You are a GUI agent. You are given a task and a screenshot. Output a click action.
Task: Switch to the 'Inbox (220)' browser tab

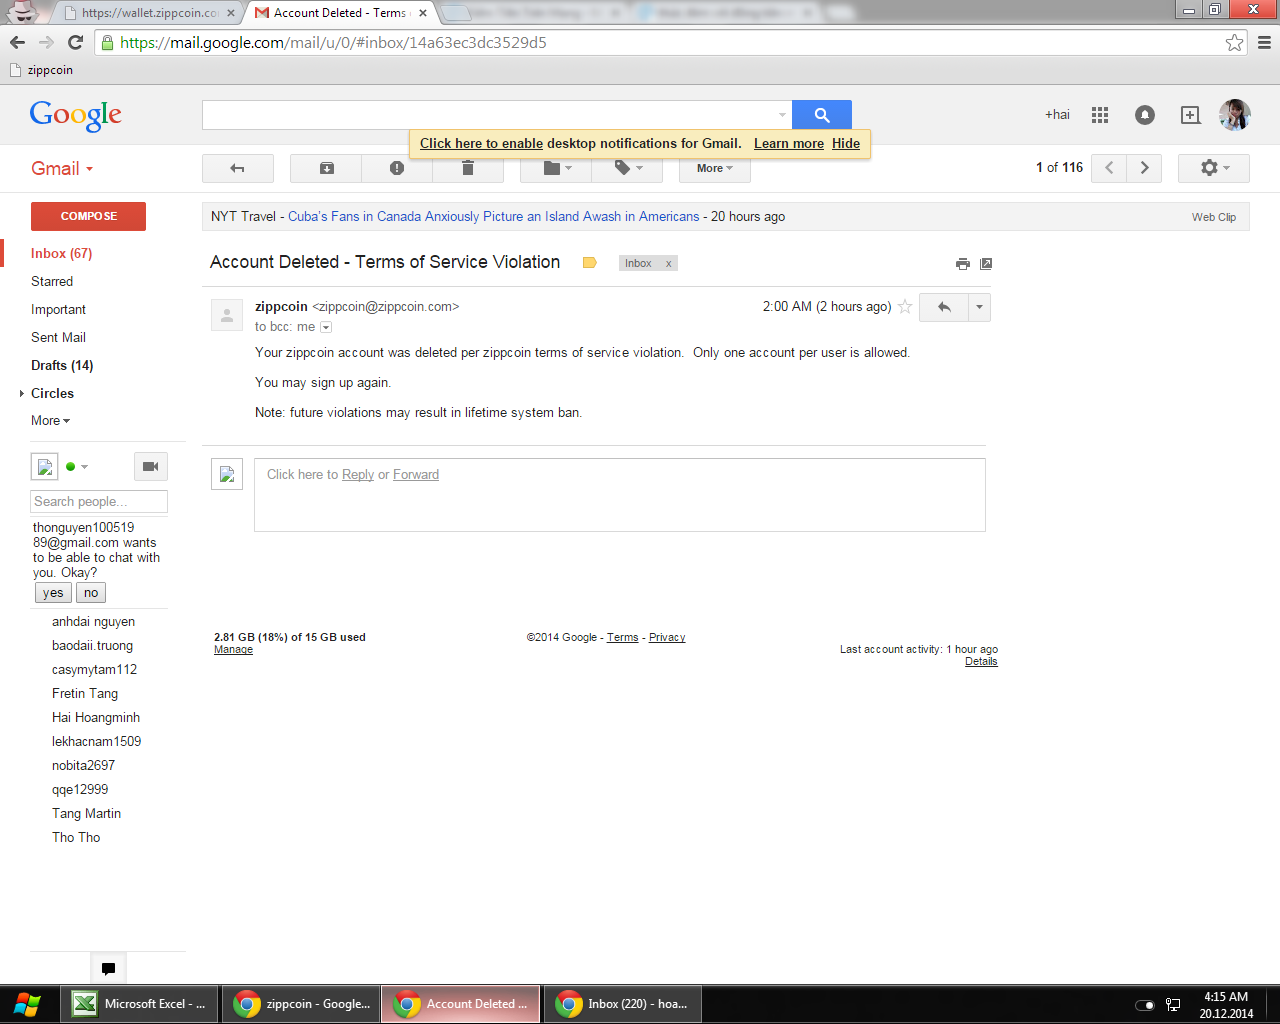[x=622, y=1003]
